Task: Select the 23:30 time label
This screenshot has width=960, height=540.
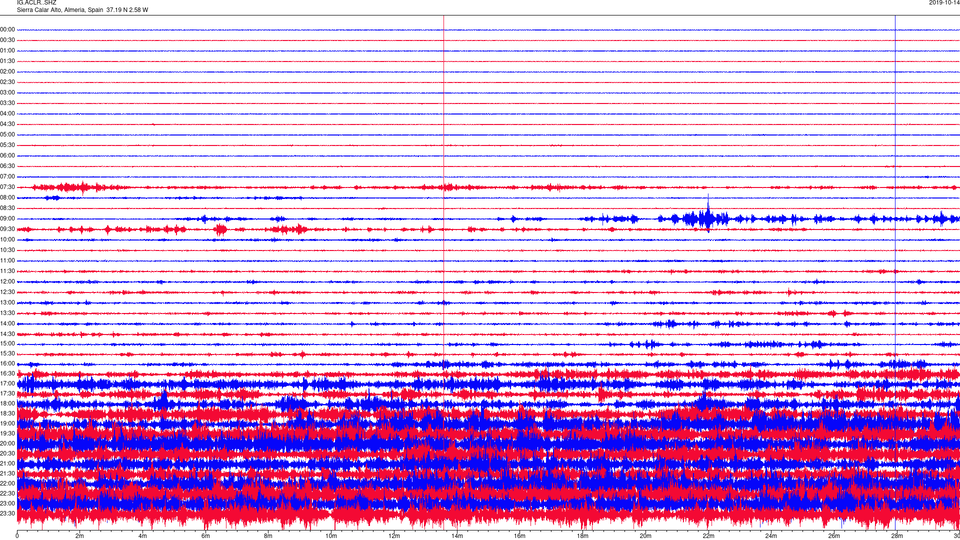Action: (7, 513)
